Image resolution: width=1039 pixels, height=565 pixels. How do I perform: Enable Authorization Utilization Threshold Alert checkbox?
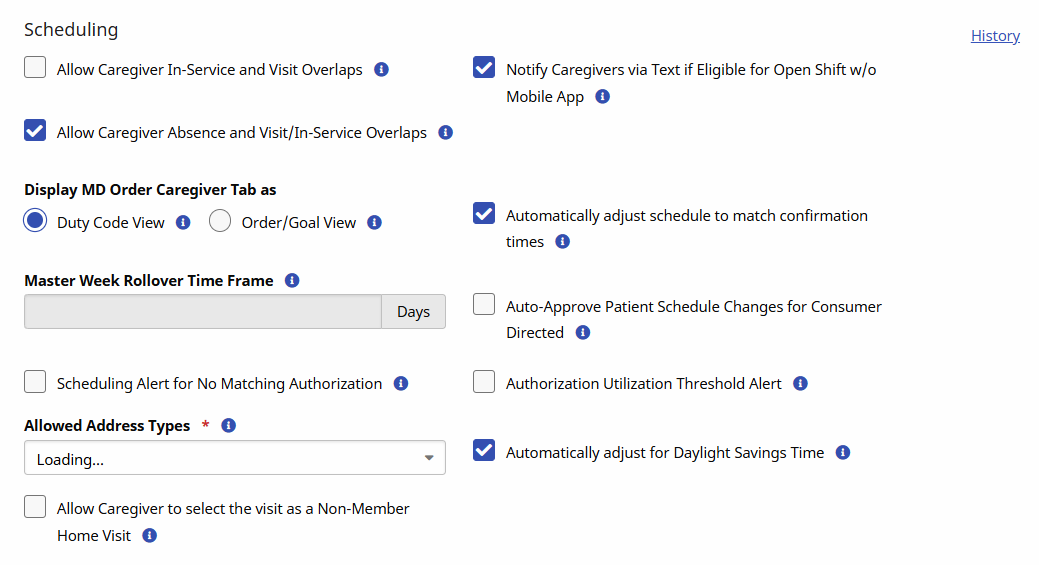point(484,382)
